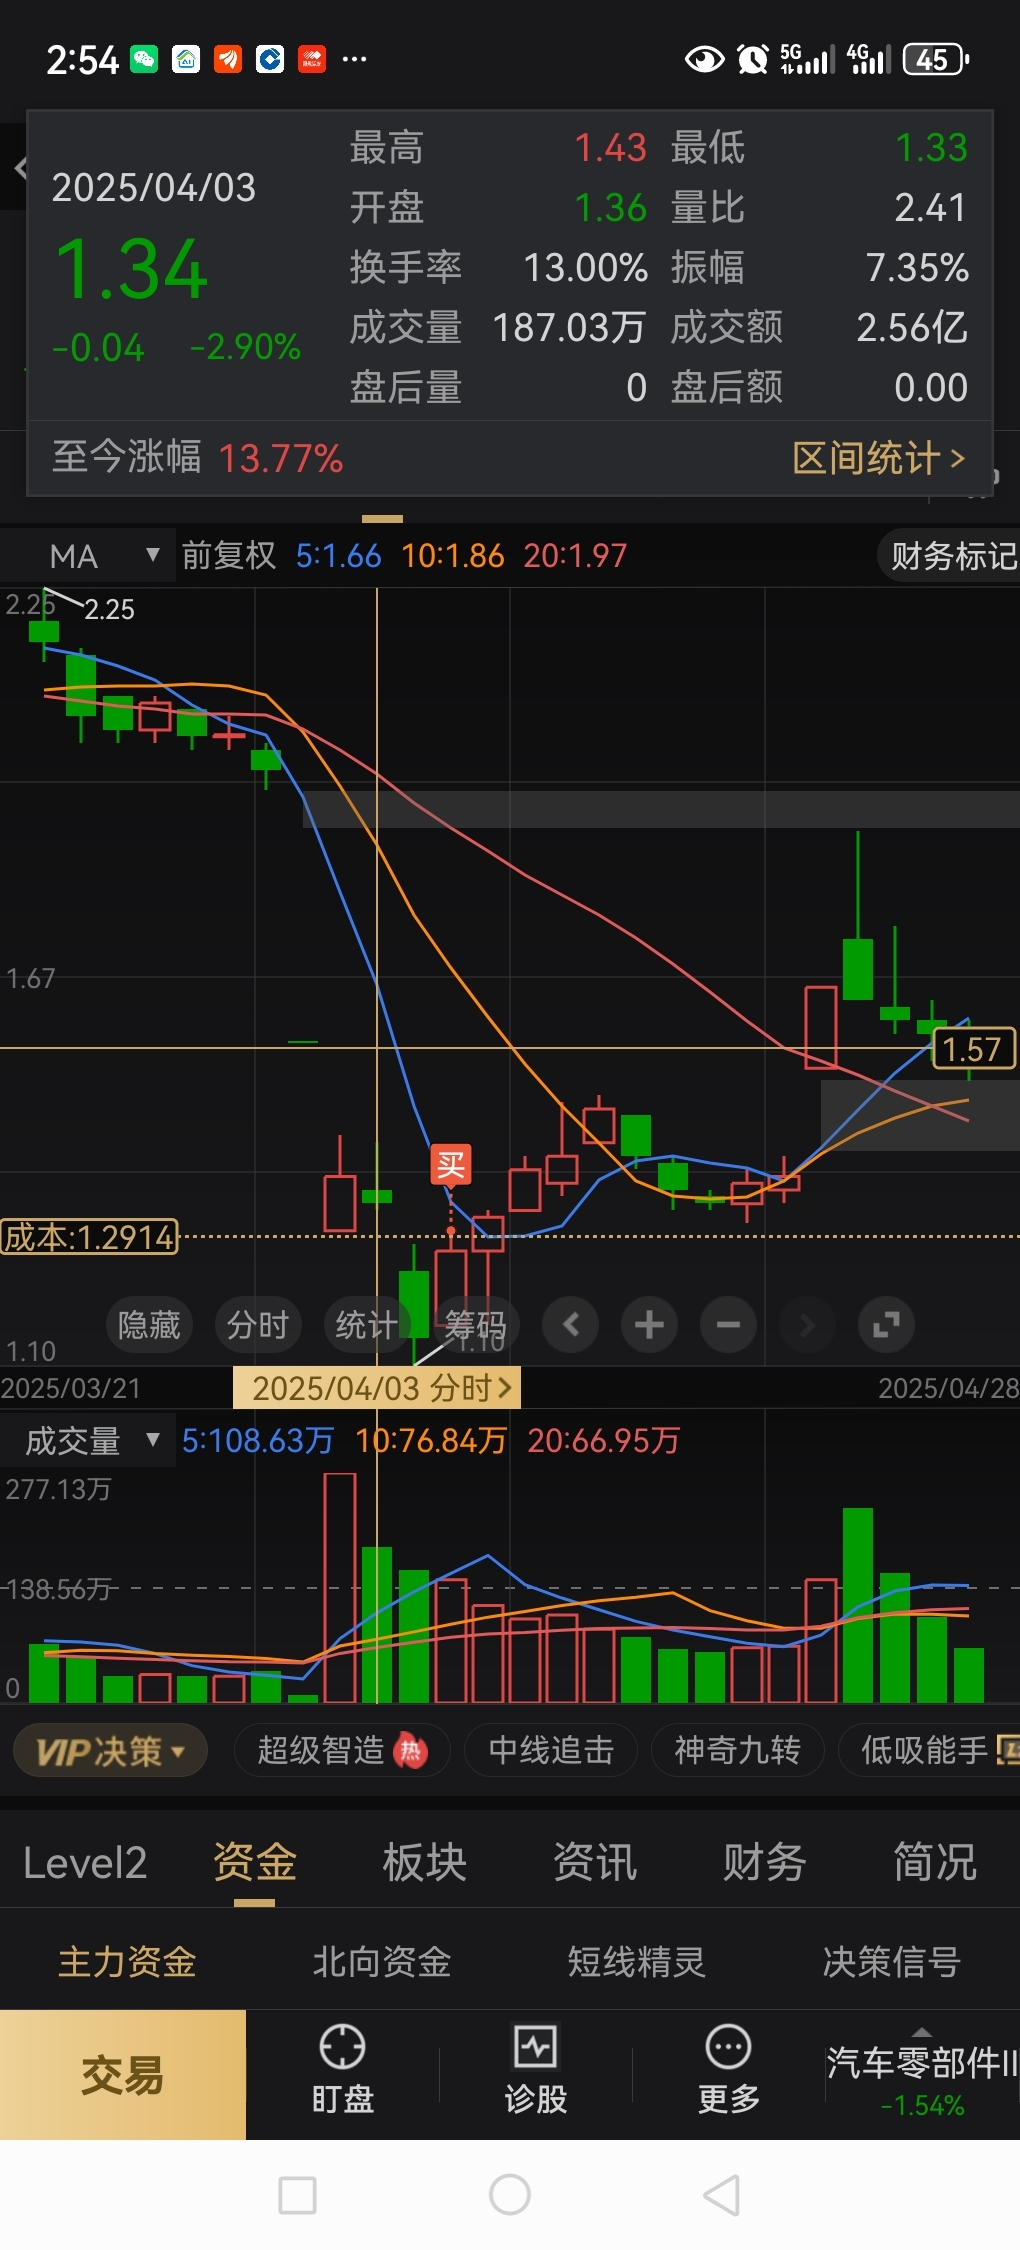1020x2250 pixels.
Task: Tap the zoom-out minus icon on chart
Action: tap(728, 1325)
